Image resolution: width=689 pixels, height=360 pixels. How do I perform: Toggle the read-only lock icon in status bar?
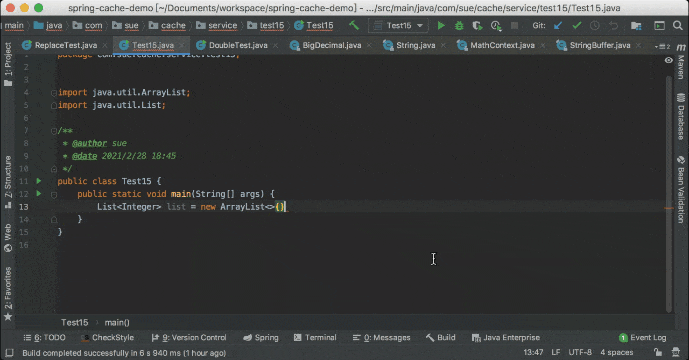658,352
